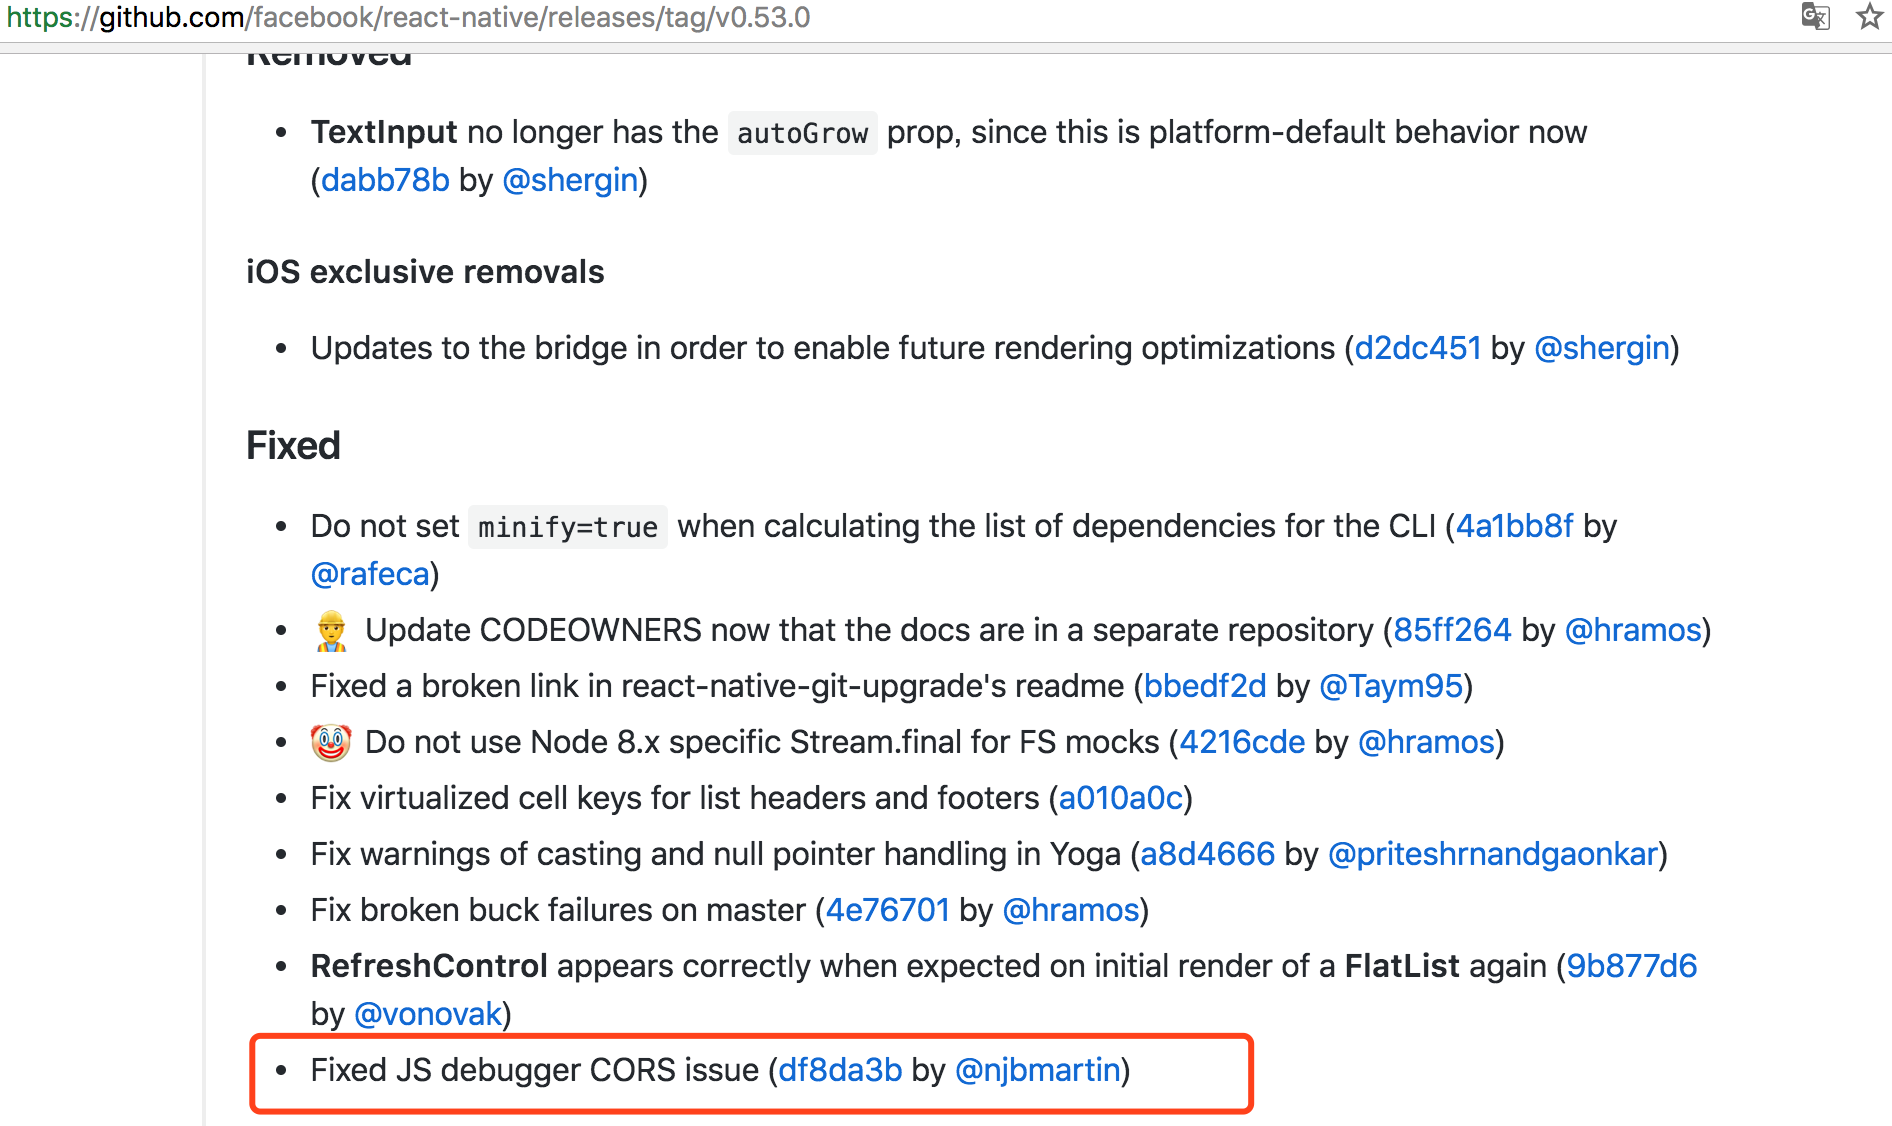Bookmark this page with the star icon
This screenshot has width=1892, height=1126.
pos(1869,17)
